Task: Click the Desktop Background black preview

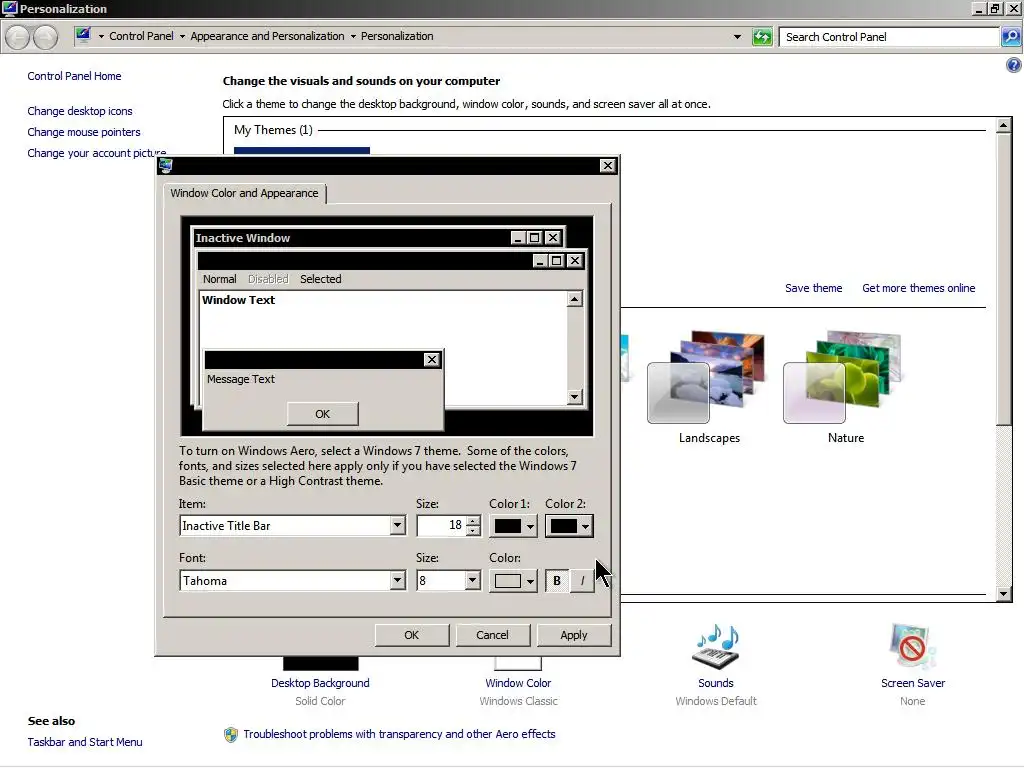Action: 321,664
